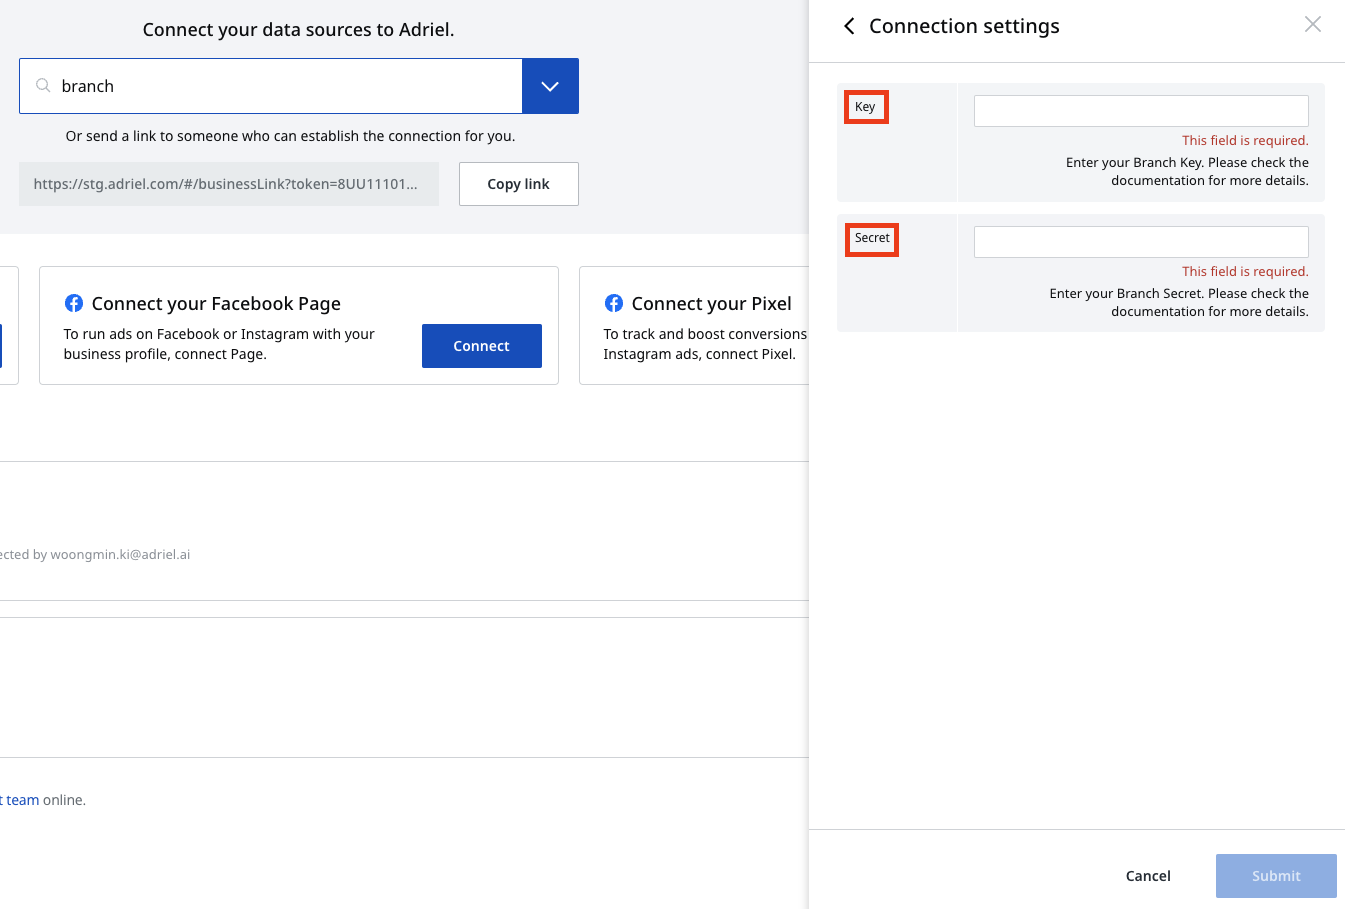Click the Connect your Facebook Page heading
Screen dimensions: 1345x909
point(216,303)
